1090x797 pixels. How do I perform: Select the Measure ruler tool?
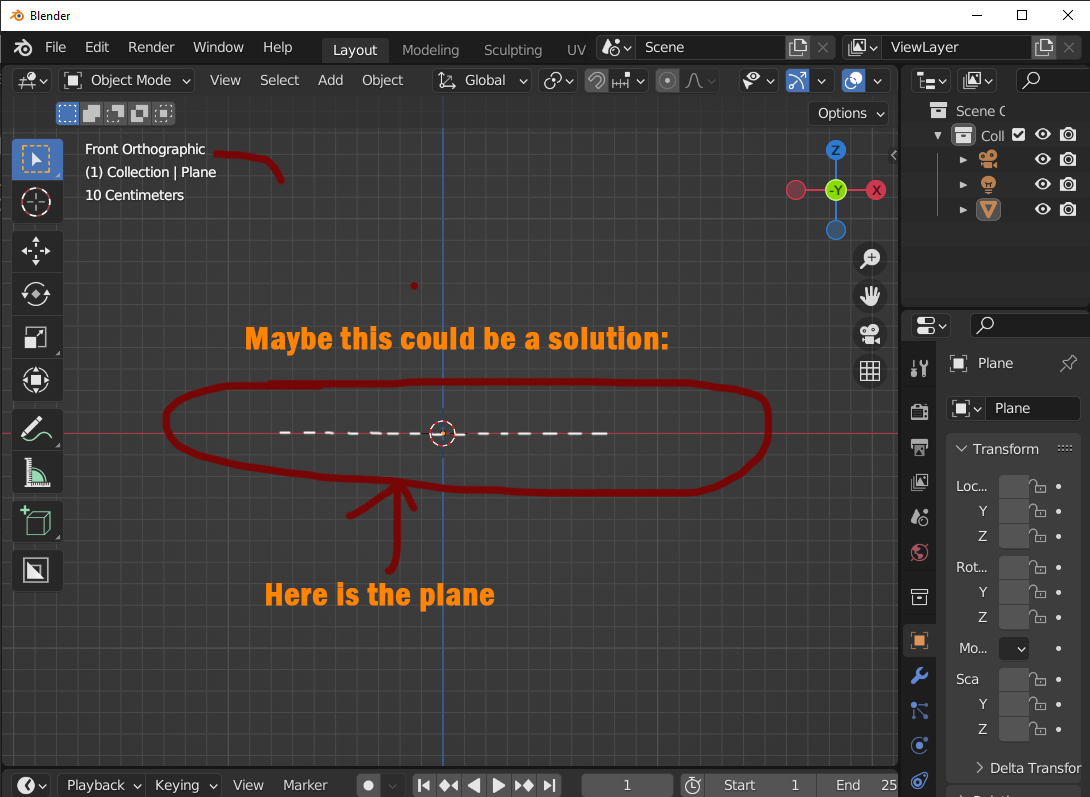click(x=36, y=473)
